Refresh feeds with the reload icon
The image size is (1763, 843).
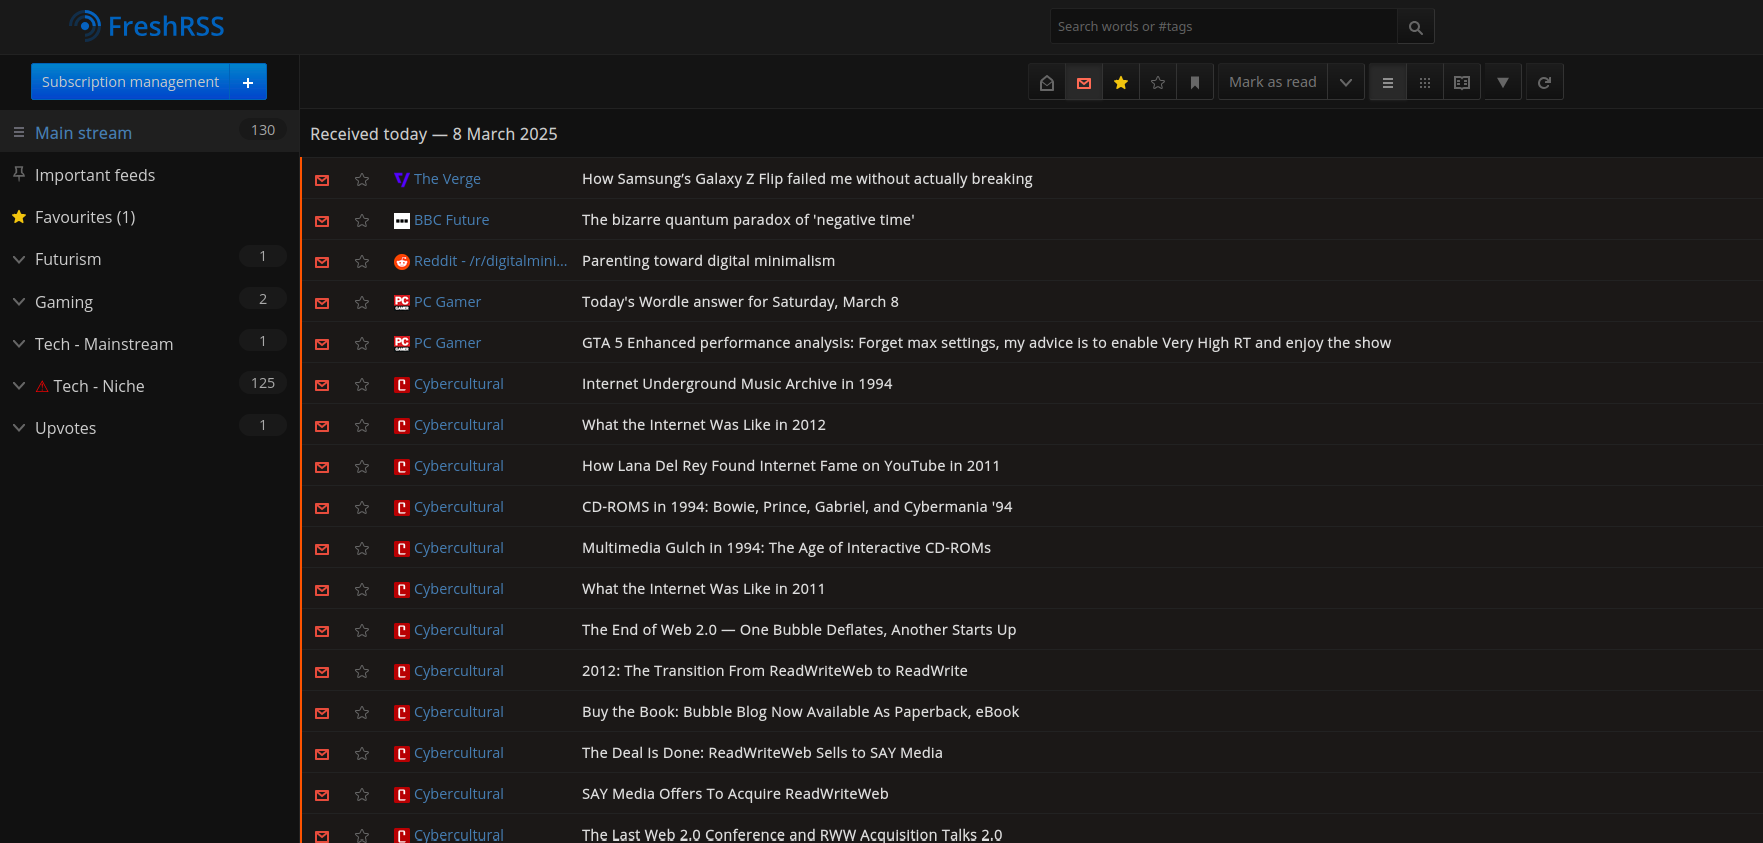pyautogui.click(x=1544, y=83)
